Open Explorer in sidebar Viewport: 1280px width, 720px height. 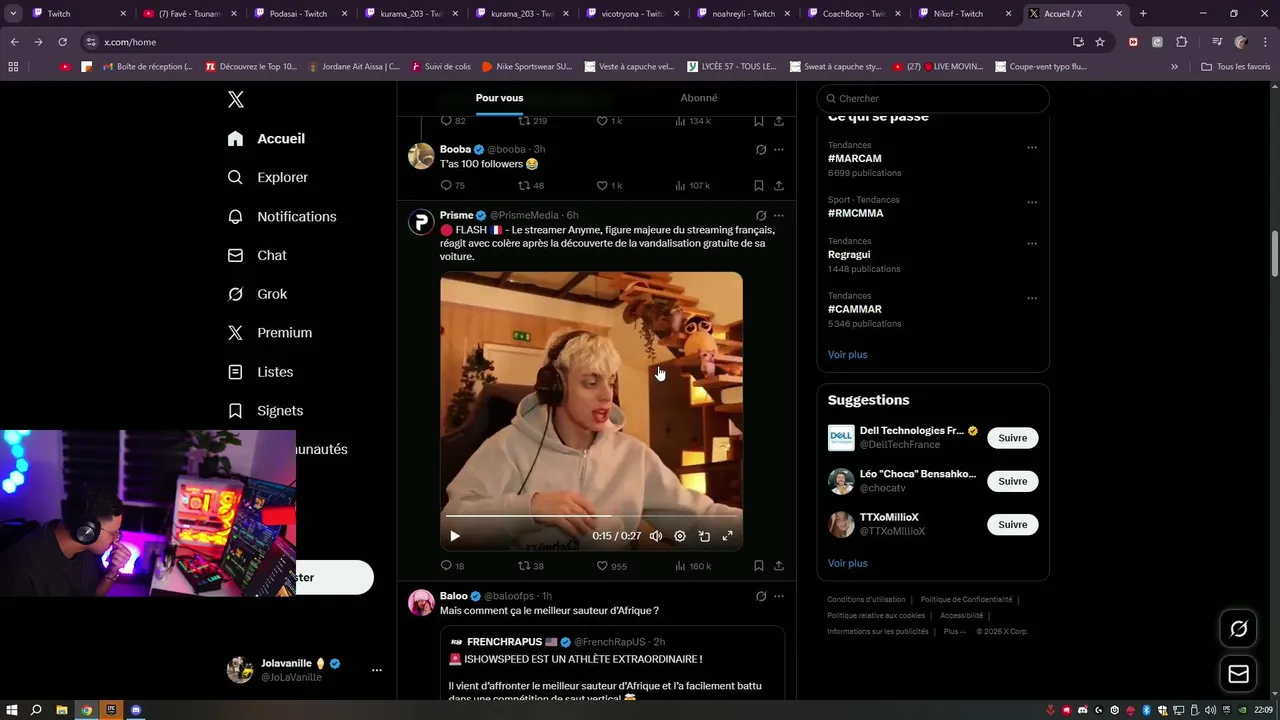pos(267,177)
